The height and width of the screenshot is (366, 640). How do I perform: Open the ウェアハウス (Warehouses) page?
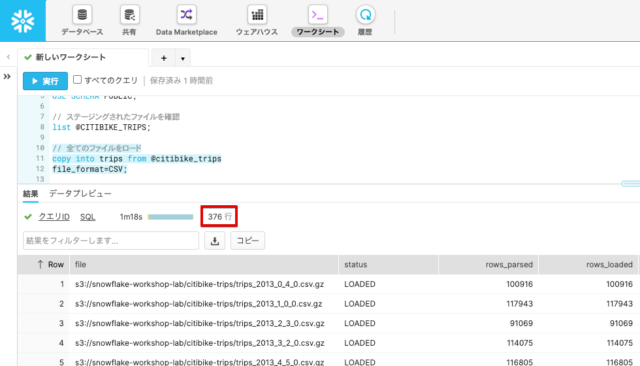[257, 20]
